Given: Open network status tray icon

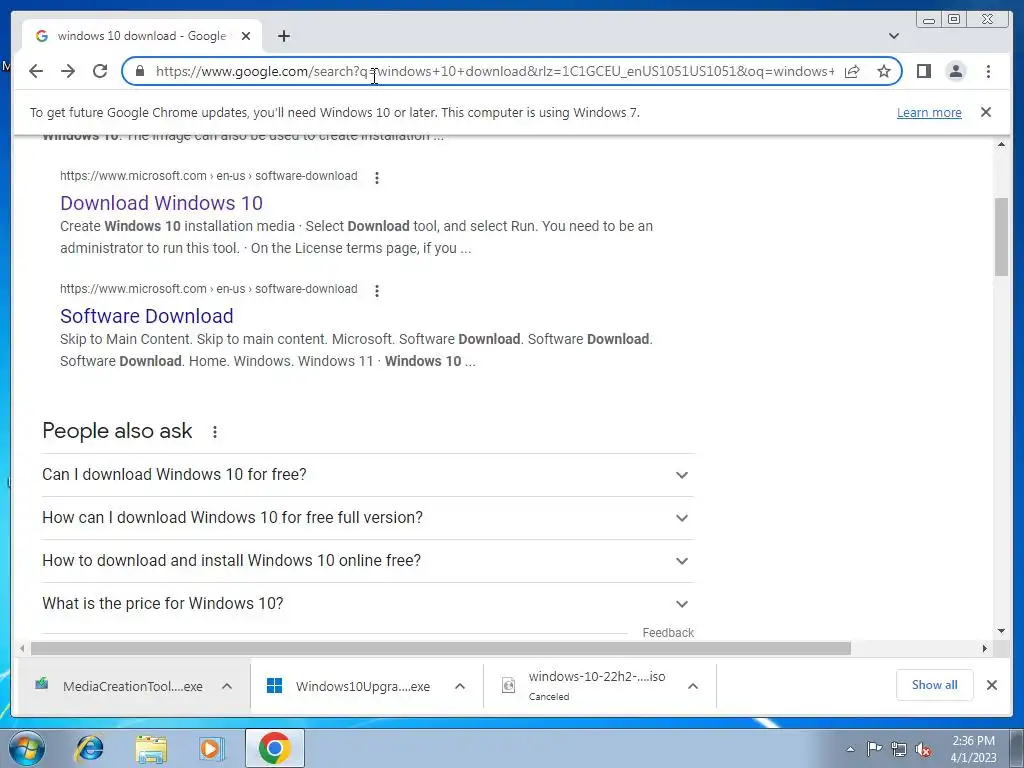Looking at the screenshot, I should click(x=899, y=749).
